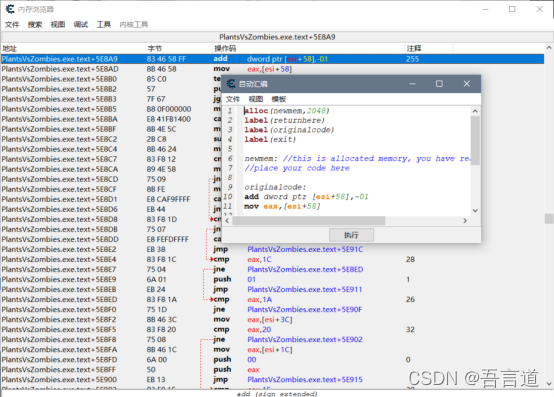Click the jump target text+5E90F operand

click(x=305, y=309)
